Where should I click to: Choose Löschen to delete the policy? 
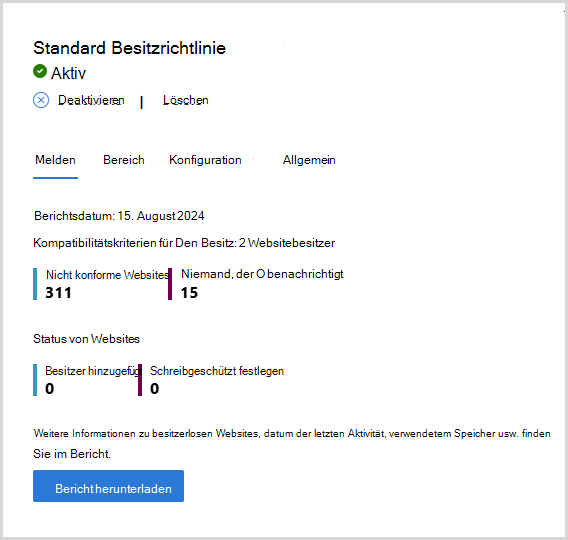pos(185,100)
